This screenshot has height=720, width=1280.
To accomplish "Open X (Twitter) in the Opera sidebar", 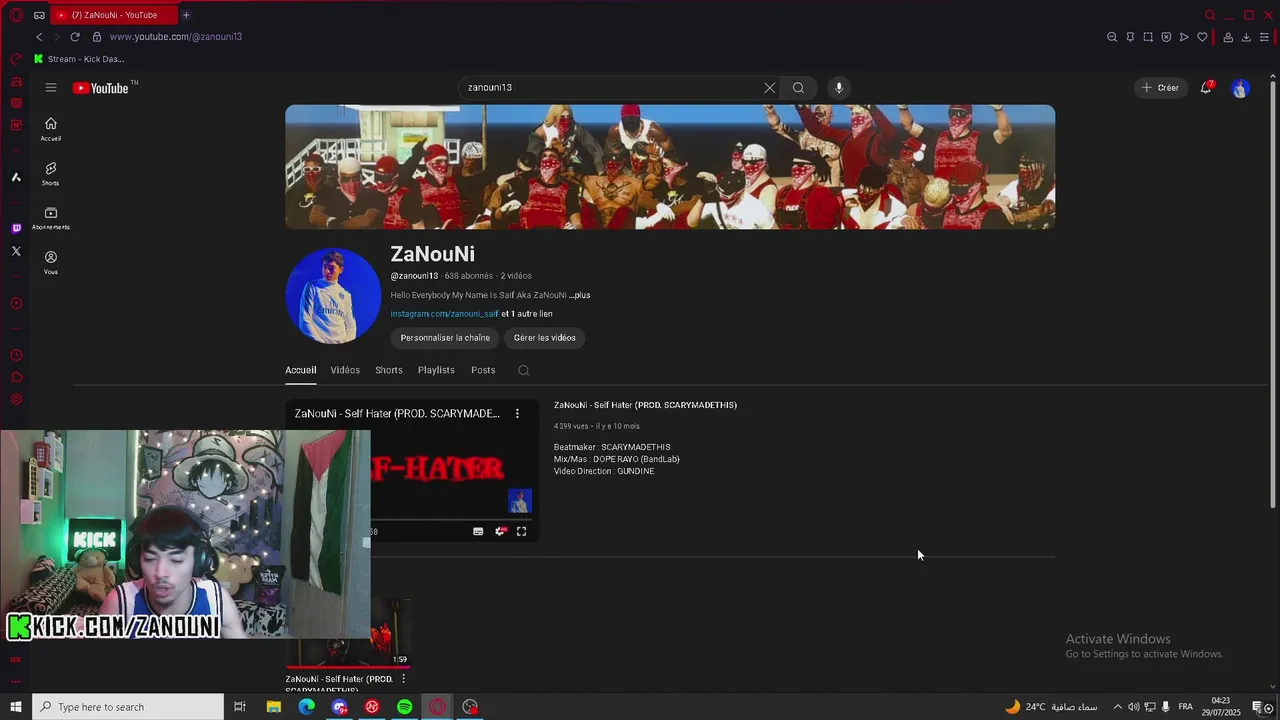I will click(16, 251).
